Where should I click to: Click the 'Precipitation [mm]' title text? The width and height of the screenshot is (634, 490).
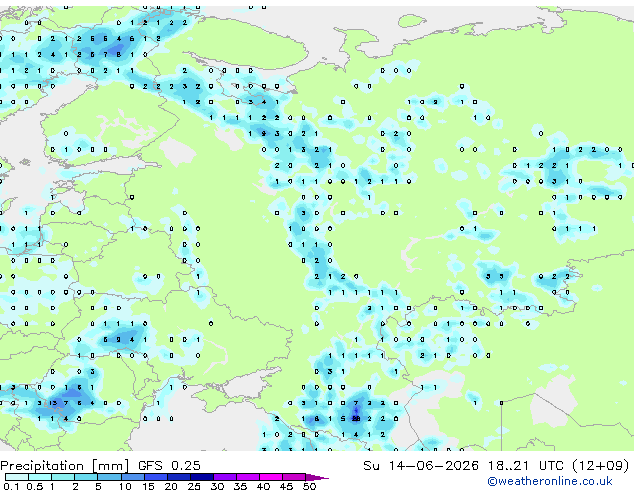click(65, 466)
